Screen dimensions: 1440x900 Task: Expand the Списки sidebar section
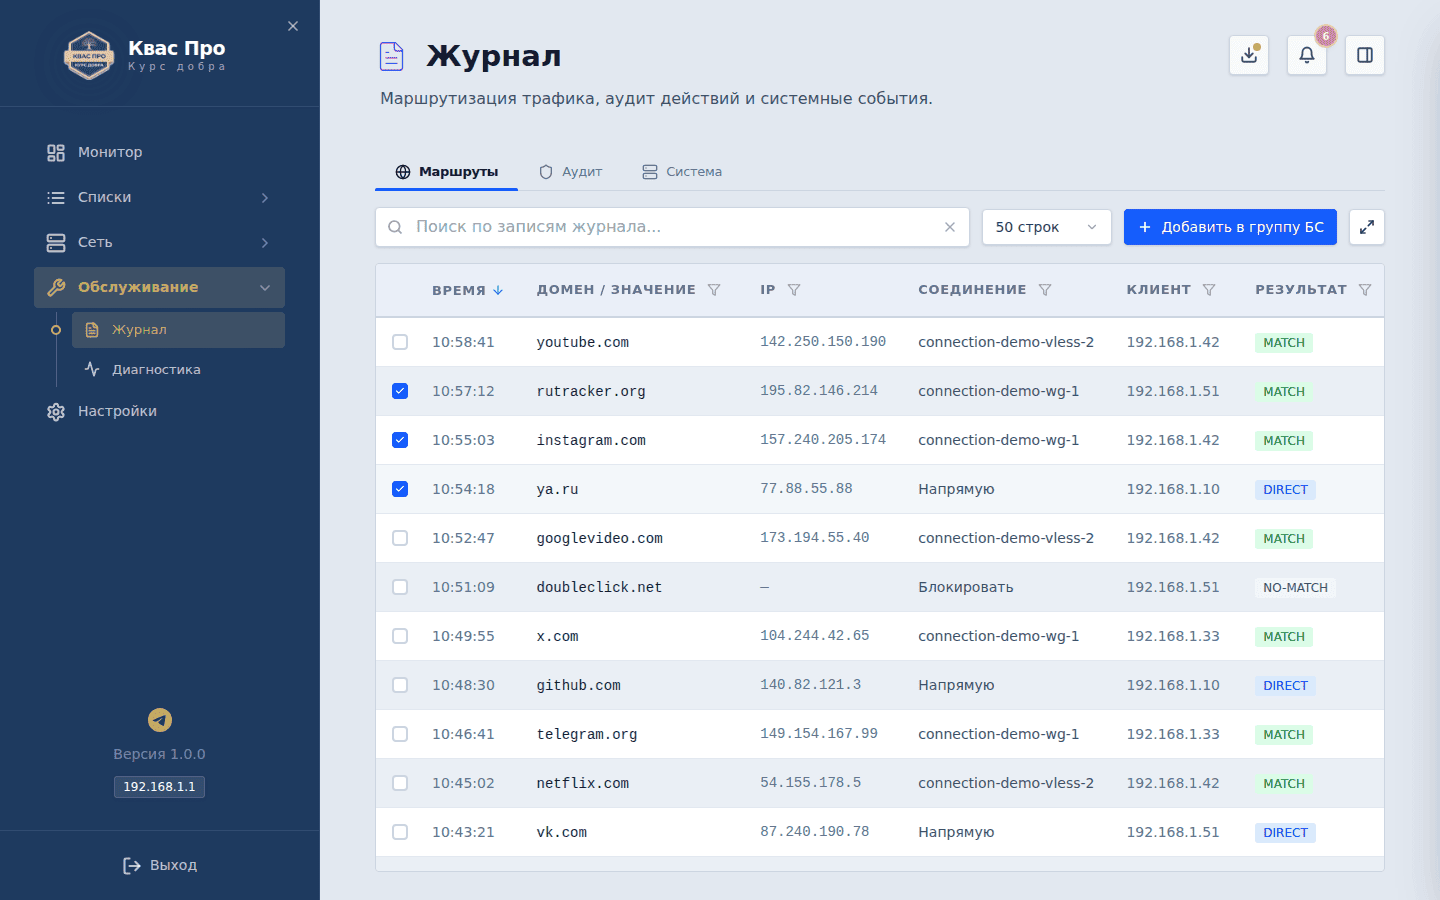pos(160,197)
